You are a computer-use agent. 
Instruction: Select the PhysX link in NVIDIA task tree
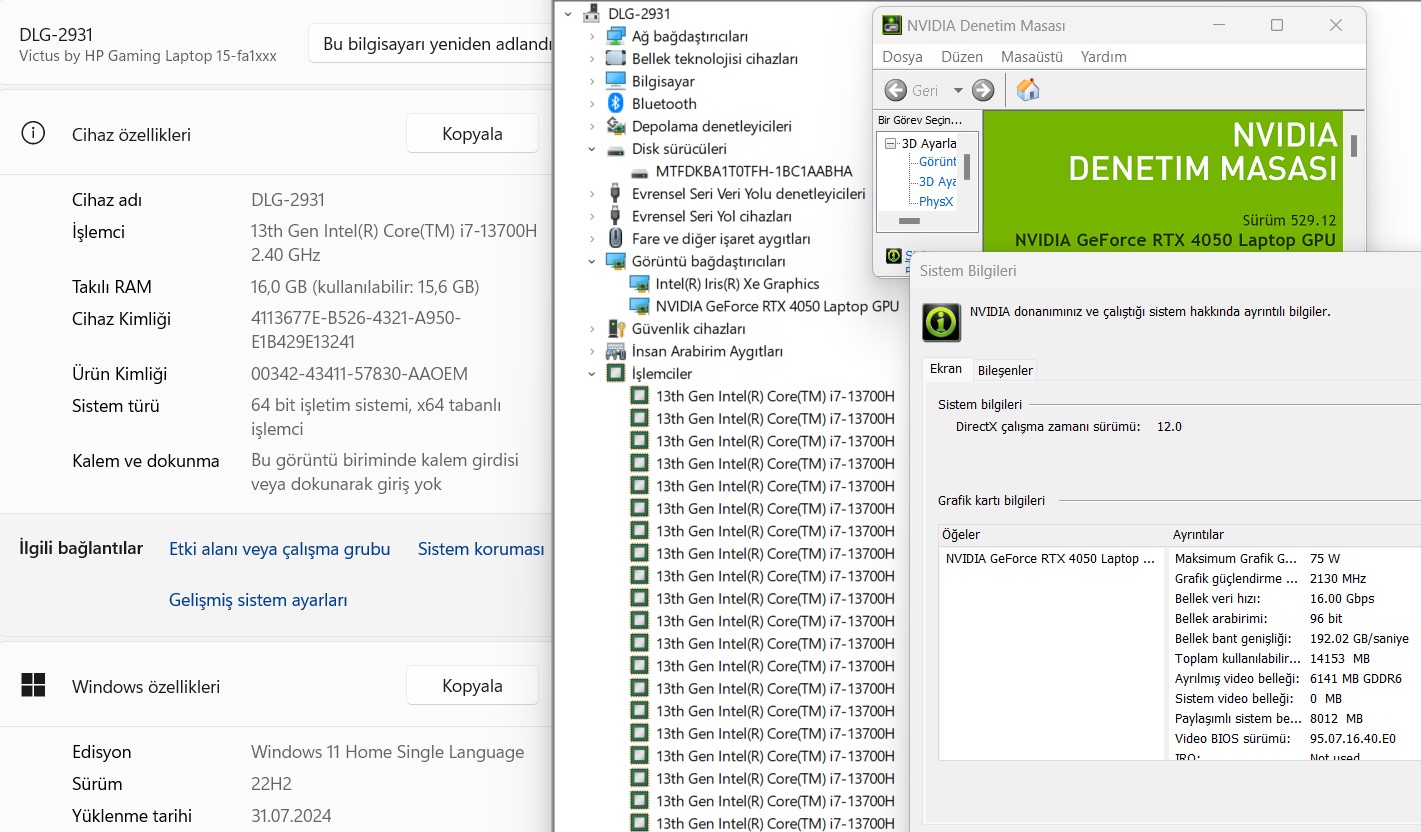936,201
